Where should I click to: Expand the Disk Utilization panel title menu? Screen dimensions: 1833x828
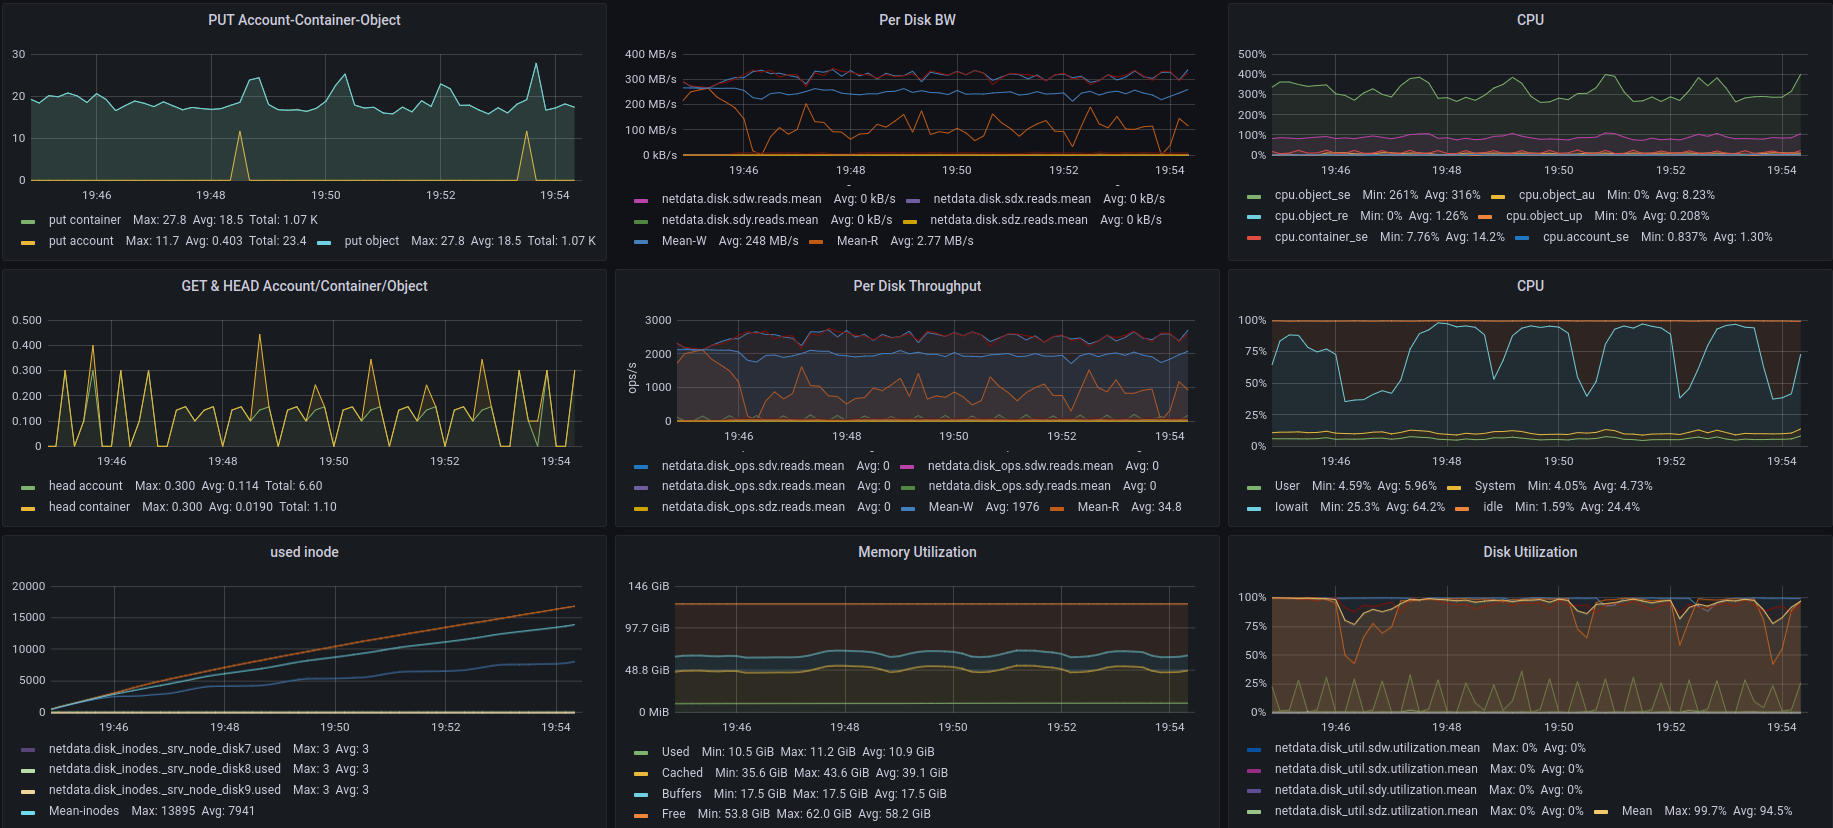coord(1530,552)
